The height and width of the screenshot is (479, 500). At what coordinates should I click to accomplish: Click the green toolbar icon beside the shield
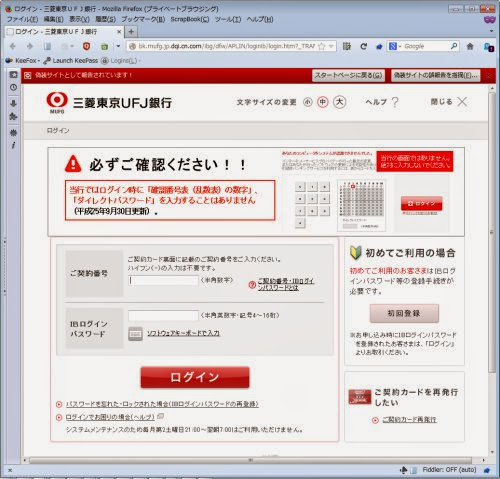104,47
